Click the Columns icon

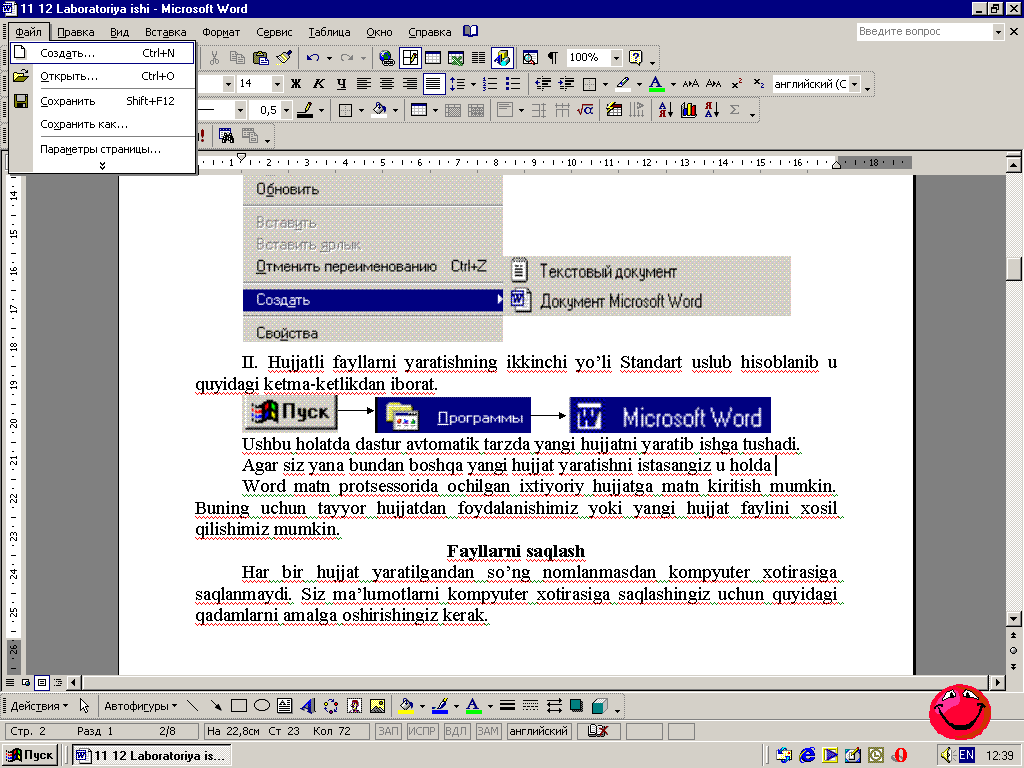[x=479, y=58]
